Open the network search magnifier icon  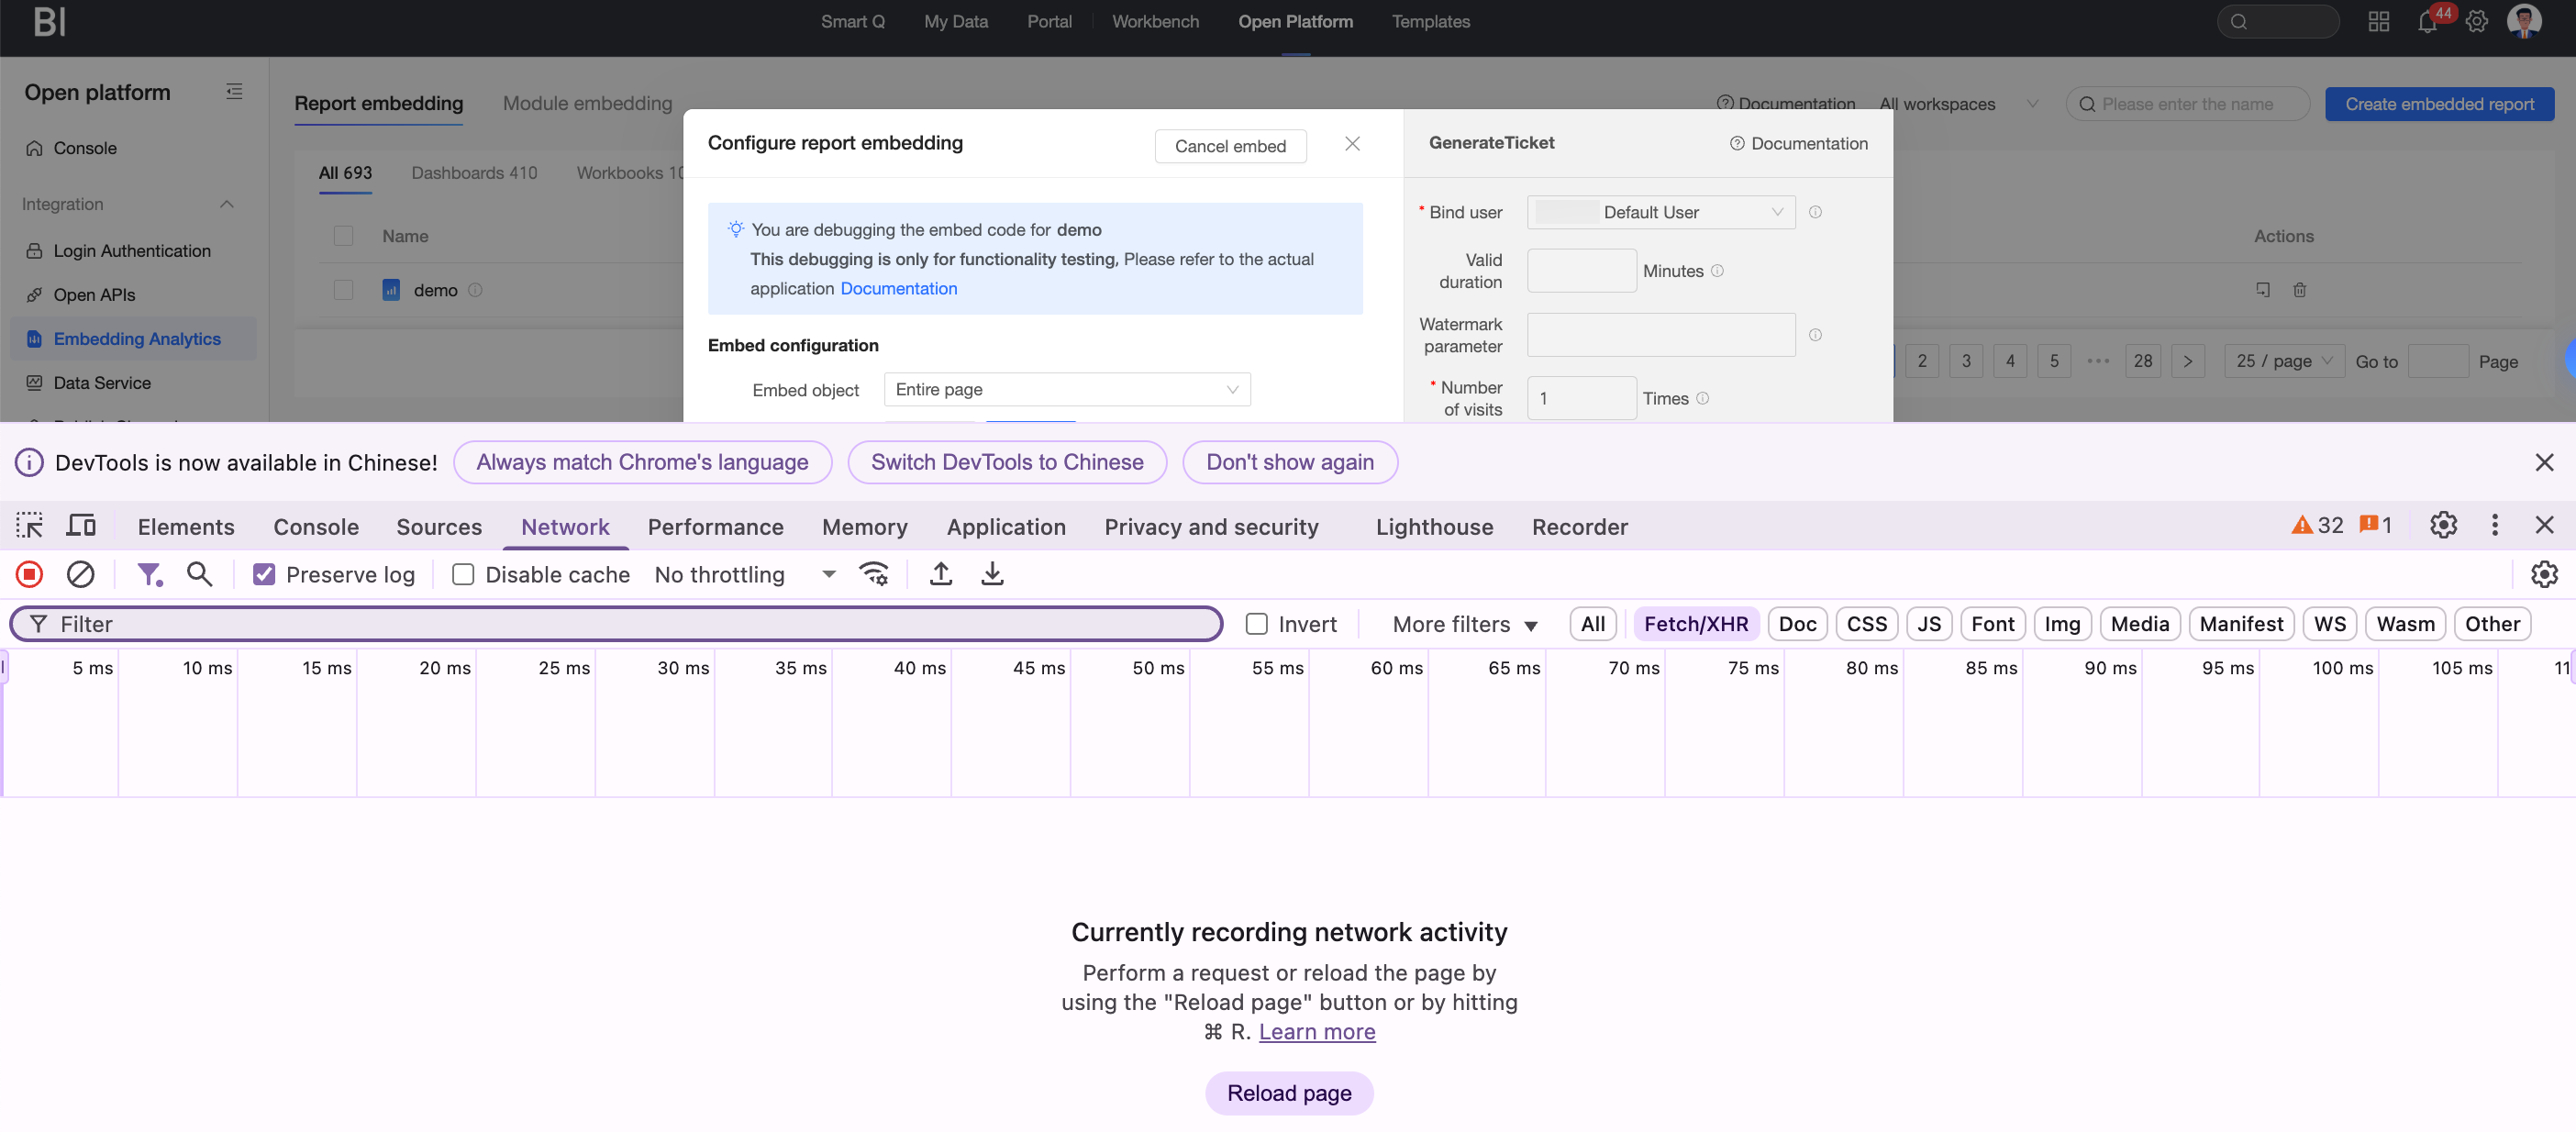click(x=199, y=574)
